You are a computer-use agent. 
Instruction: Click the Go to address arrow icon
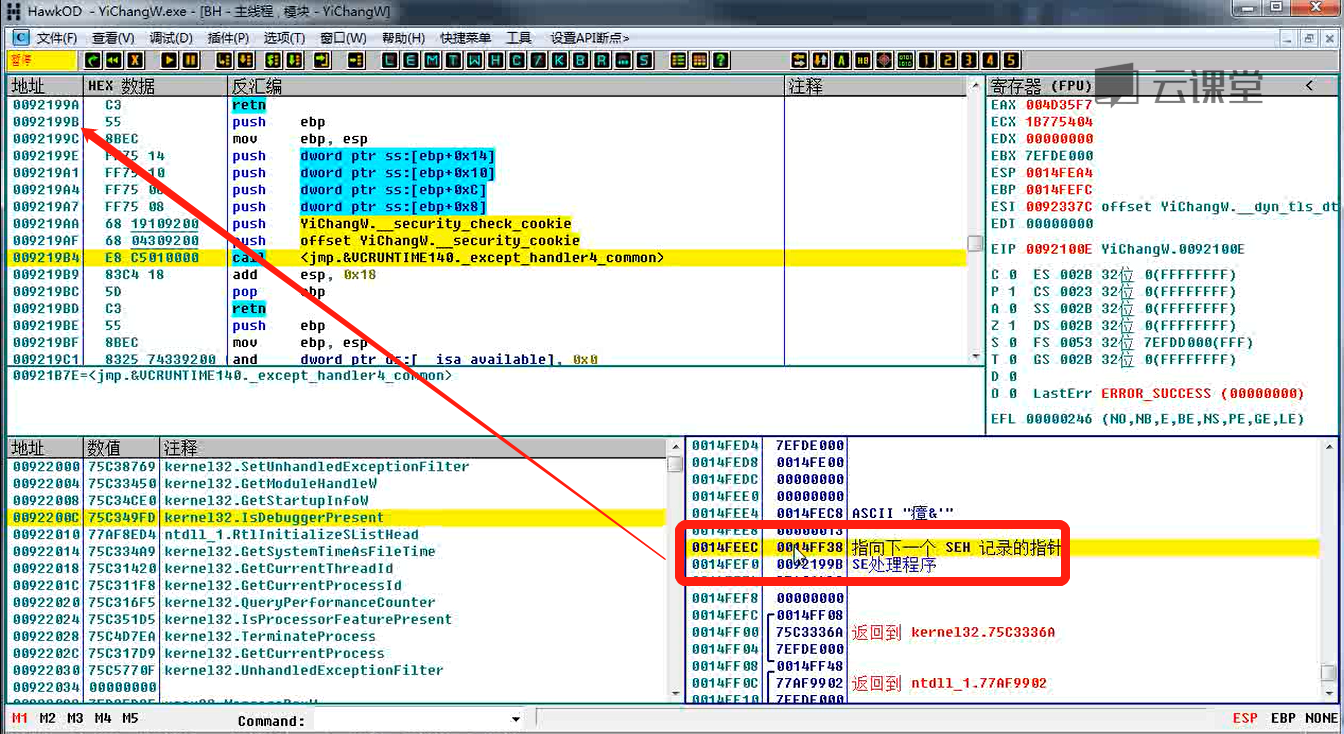[x=355, y=60]
